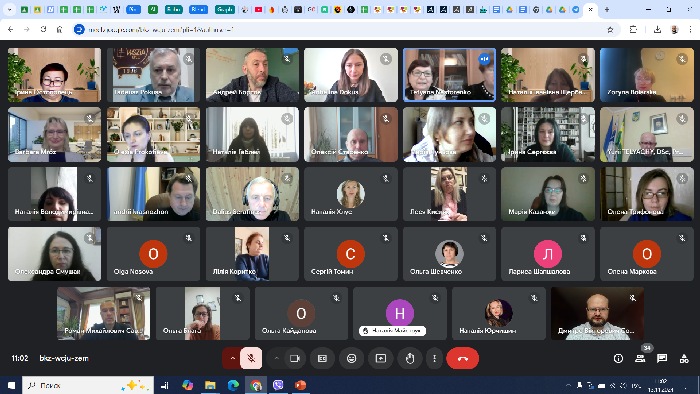The image size is (700, 394).
Task: Open Chrome browser menu three dots
Action: [690, 29]
